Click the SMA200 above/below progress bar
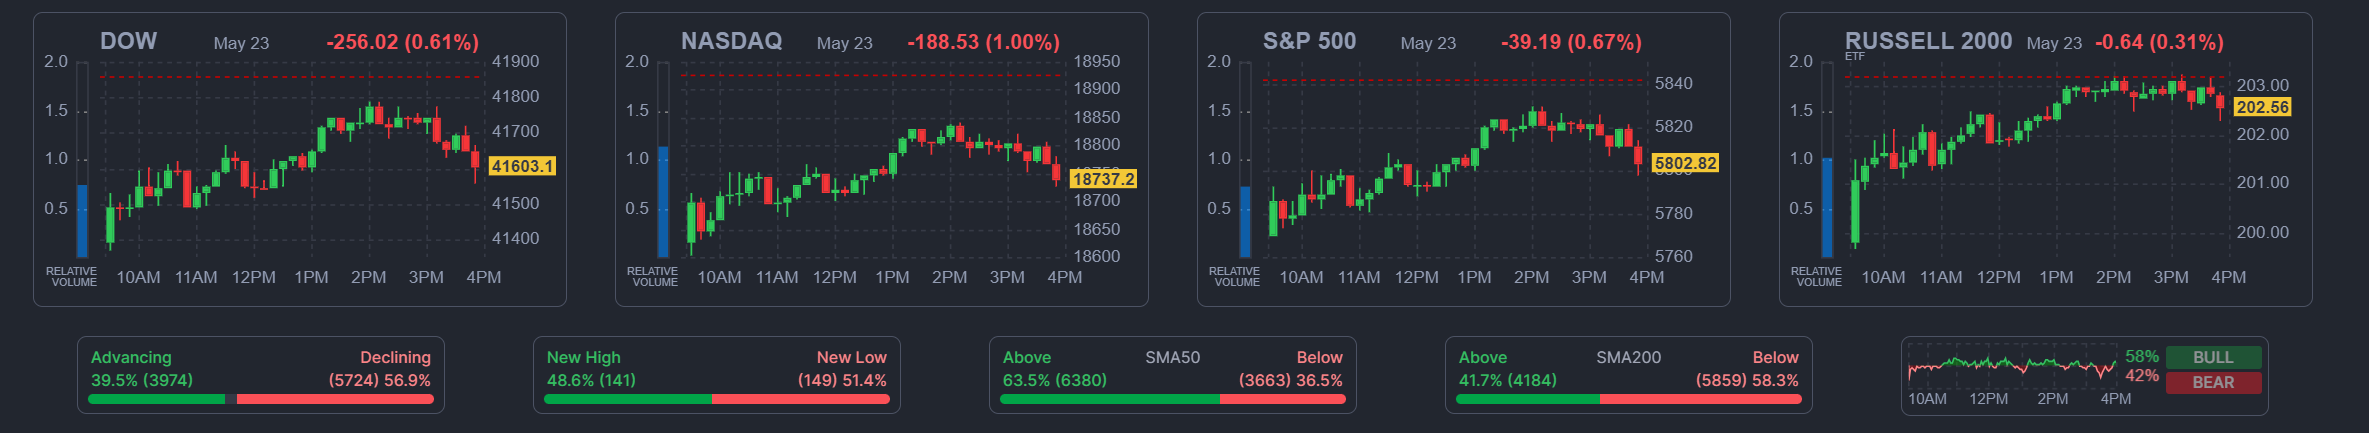Image resolution: width=2369 pixels, height=433 pixels. point(1629,399)
